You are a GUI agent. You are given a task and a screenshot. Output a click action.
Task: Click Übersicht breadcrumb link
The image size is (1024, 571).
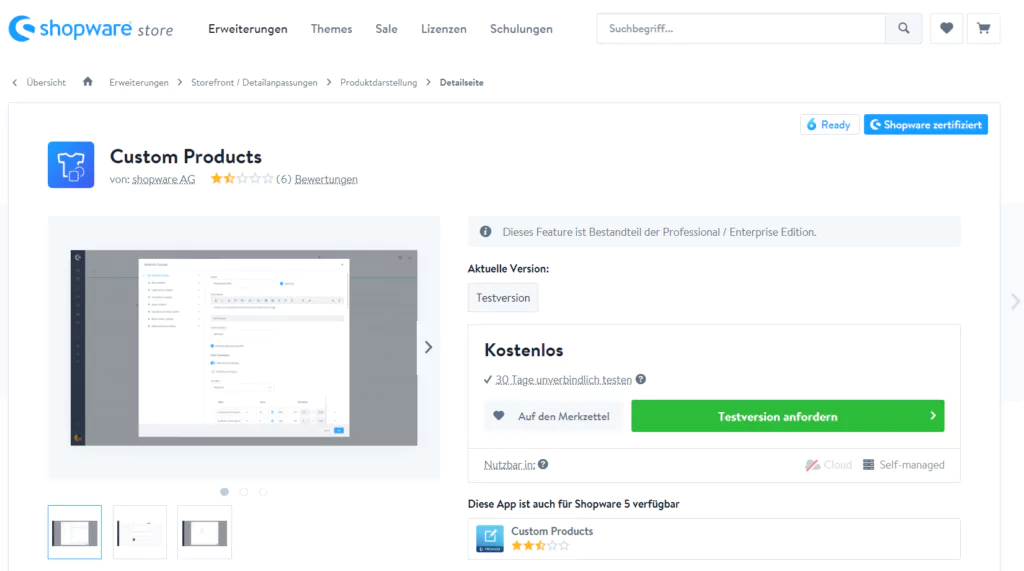(x=46, y=82)
